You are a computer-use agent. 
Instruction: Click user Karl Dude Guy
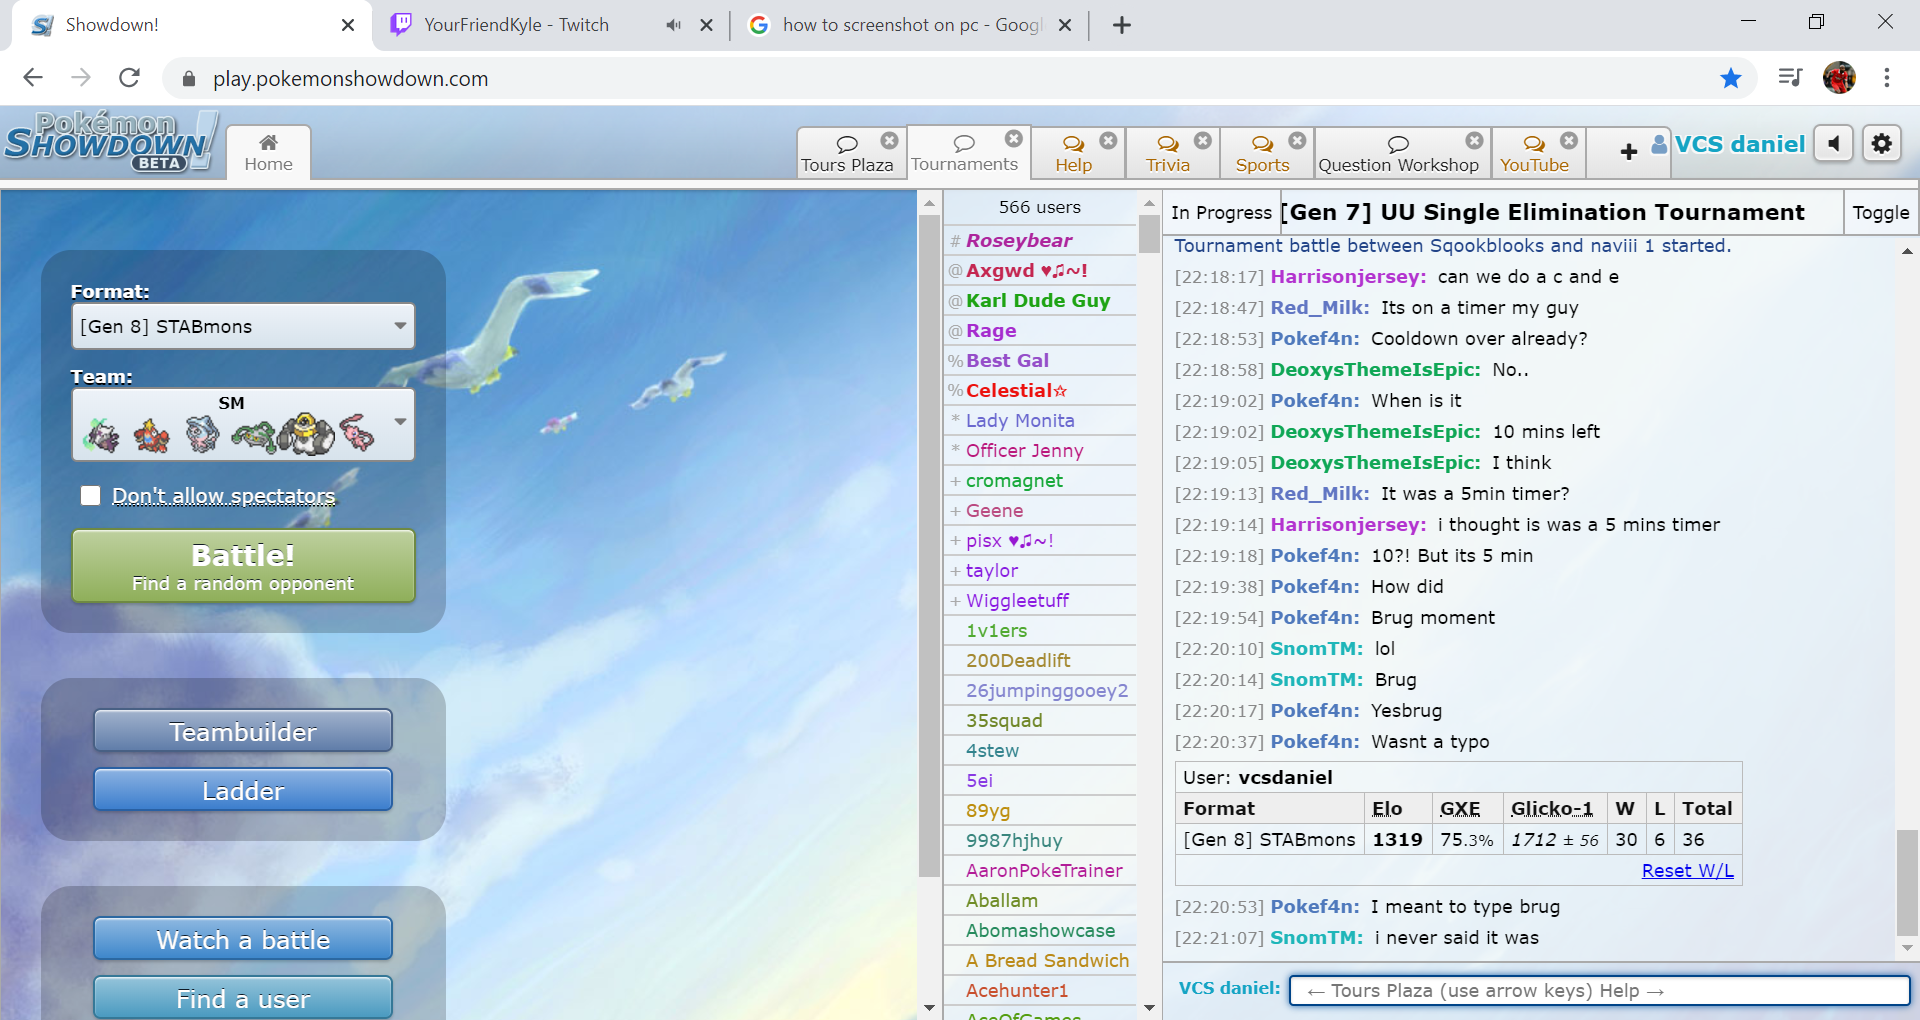[x=1038, y=300]
